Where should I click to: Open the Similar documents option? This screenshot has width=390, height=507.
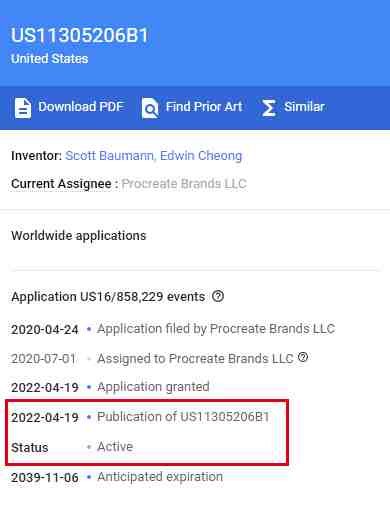304,107
